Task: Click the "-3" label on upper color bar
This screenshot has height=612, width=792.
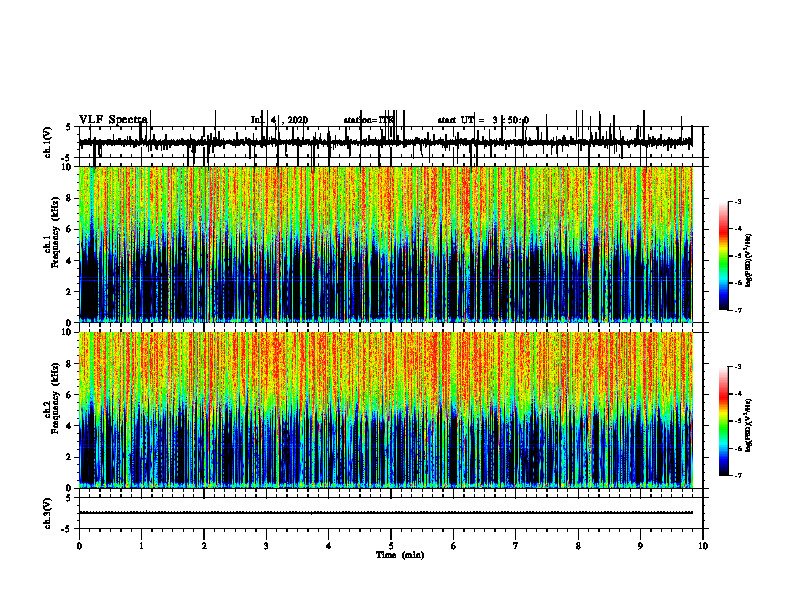Action: tap(737, 201)
